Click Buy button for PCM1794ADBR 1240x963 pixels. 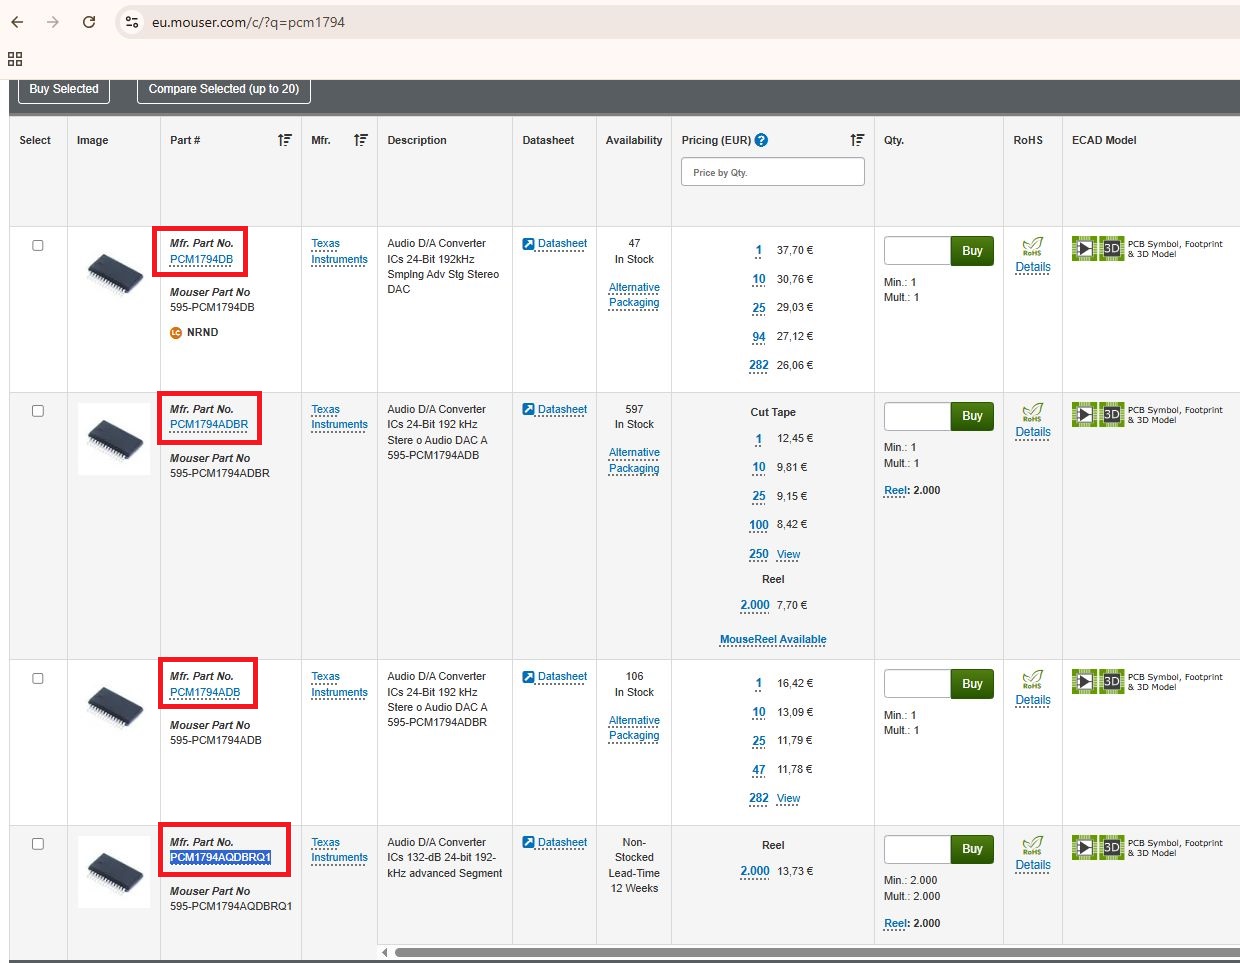pos(972,416)
